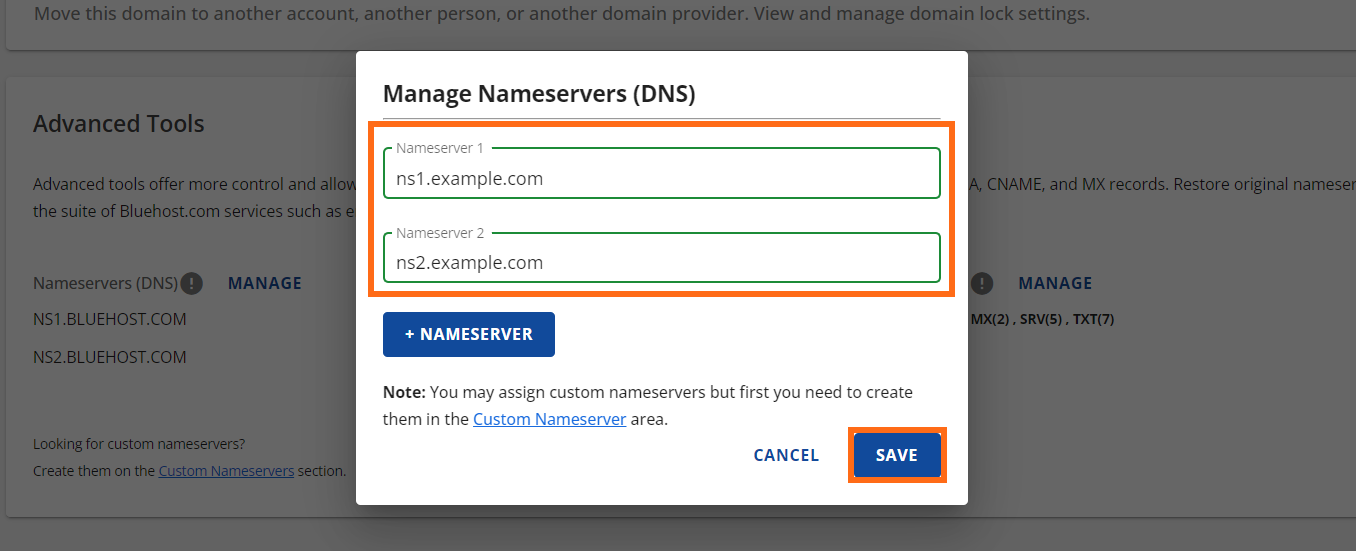Open the right-side MANAGE link above the MX records

[1055, 283]
